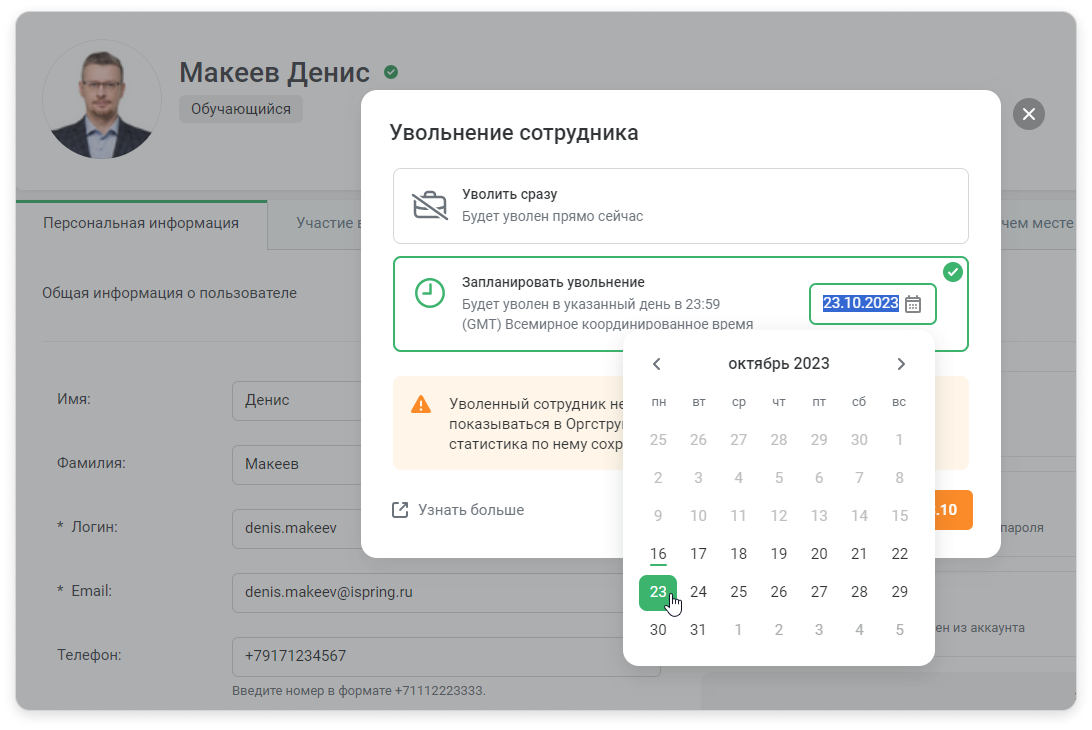Click the Обучающийся role badge
Viewport: 1092px width, 730px height.
(241, 109)
